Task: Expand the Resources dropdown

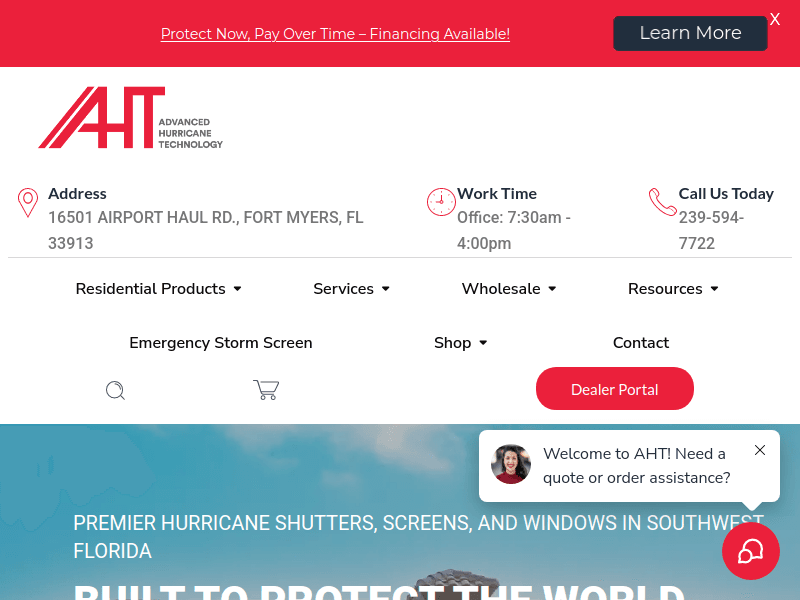Action: tap(673, 289)
